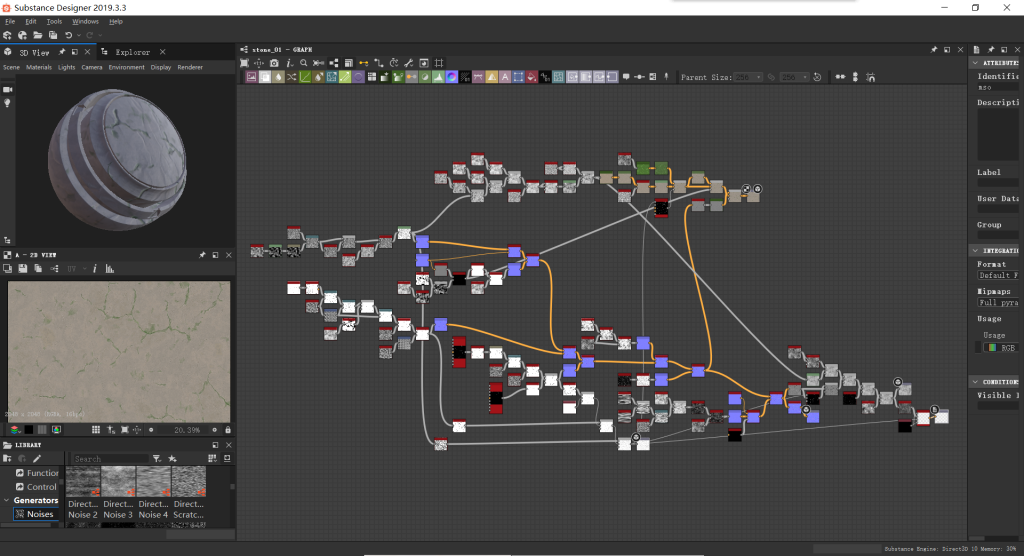Click the Library search field
This screenshot has height=556, width=1024.
110,459
